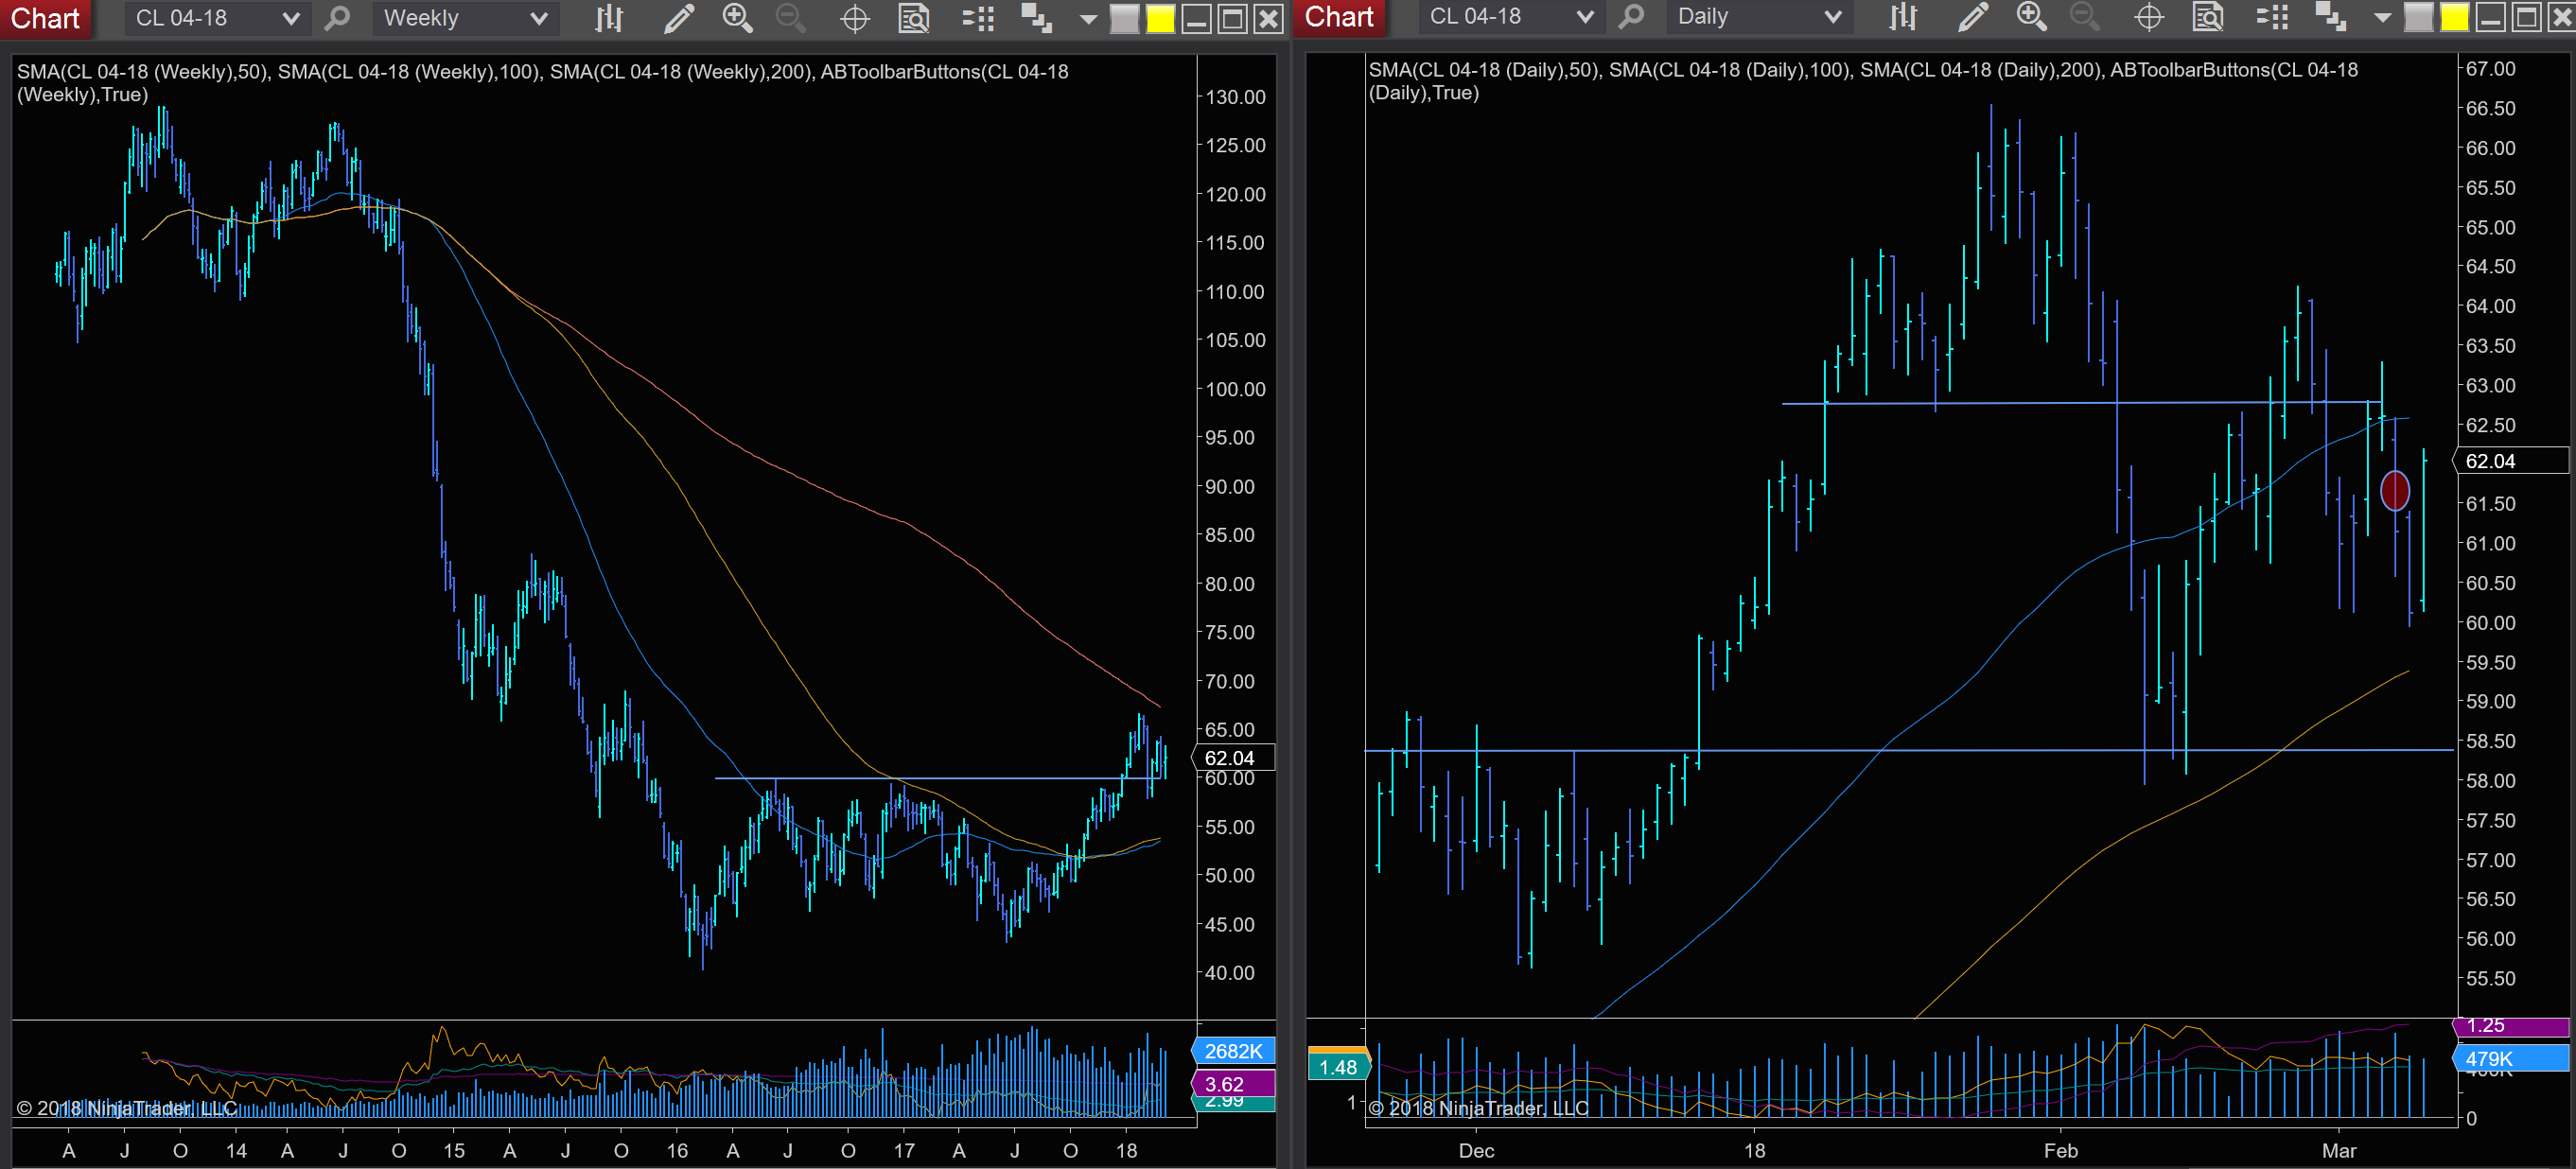Click the 17 year label on Weekly axis
This screenshot has height=1169, width=2576.
pyautogui.click(x=904, y=1150)
